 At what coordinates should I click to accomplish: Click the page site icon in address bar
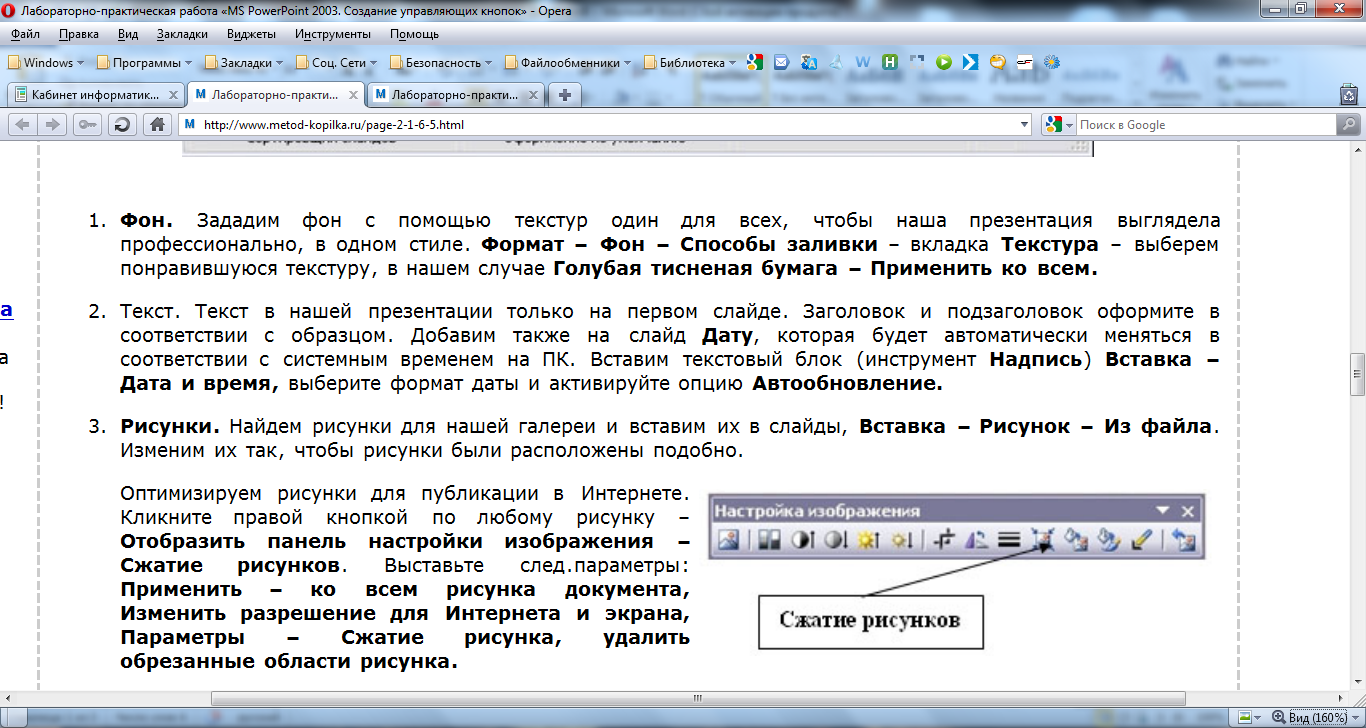pos(190,125)
